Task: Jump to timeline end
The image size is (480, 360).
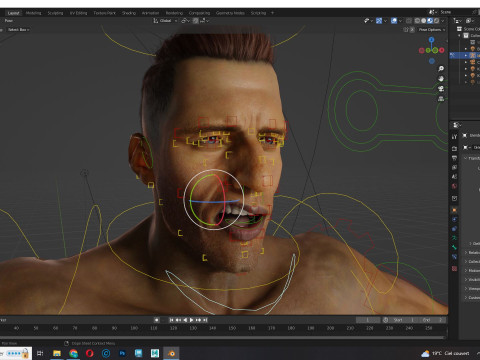Action: point(205,320)
